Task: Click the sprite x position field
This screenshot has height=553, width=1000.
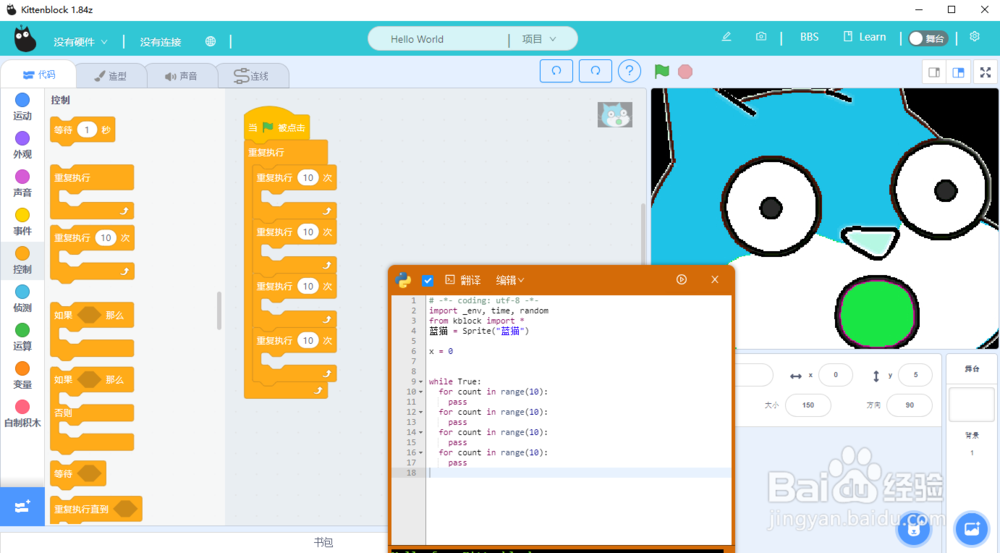Action: (x=835, y=375)
